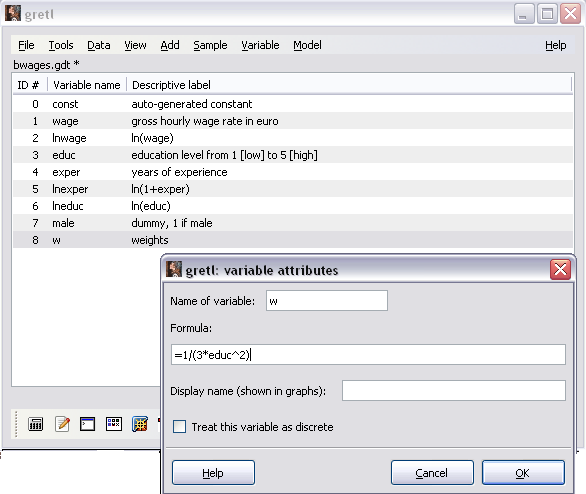Click 'gross hourly wage rate in euro' label

coord(205,121)
